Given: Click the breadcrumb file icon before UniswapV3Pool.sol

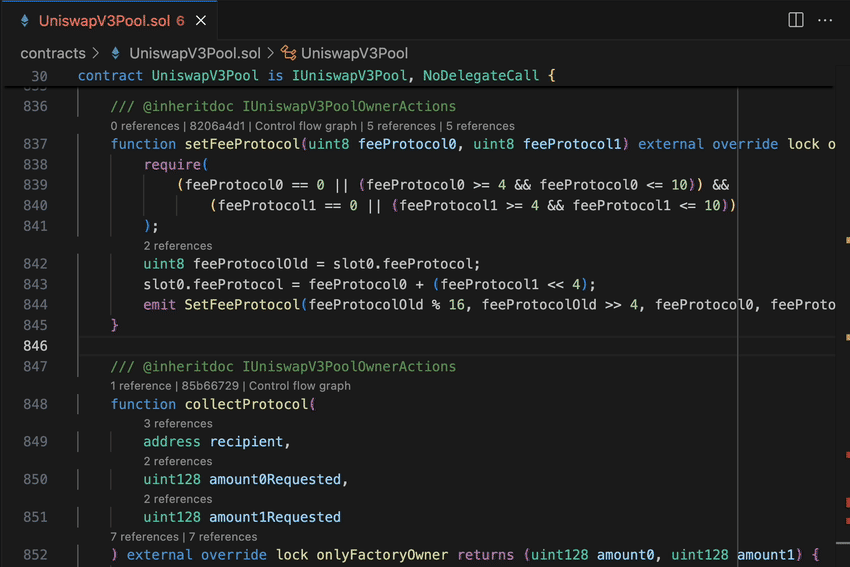Looking at the screenshot, I should 116,53.
